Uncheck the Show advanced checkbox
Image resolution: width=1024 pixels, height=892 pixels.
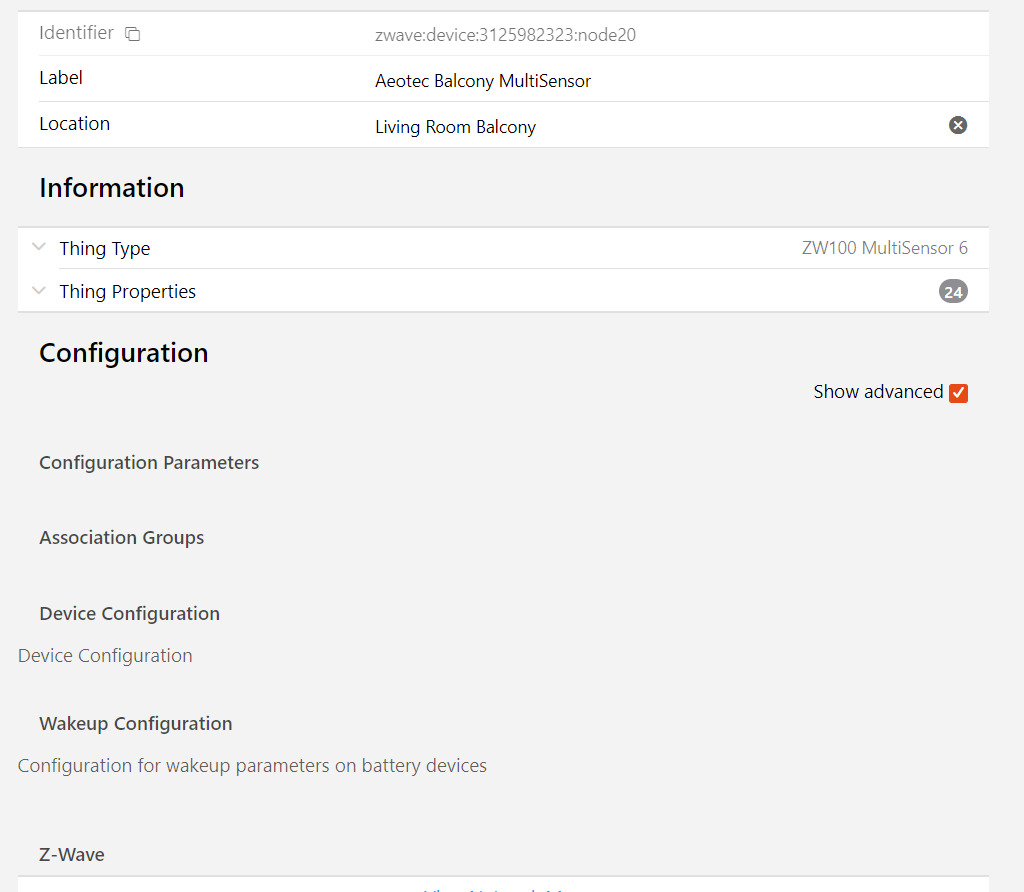tap(958, 393)
